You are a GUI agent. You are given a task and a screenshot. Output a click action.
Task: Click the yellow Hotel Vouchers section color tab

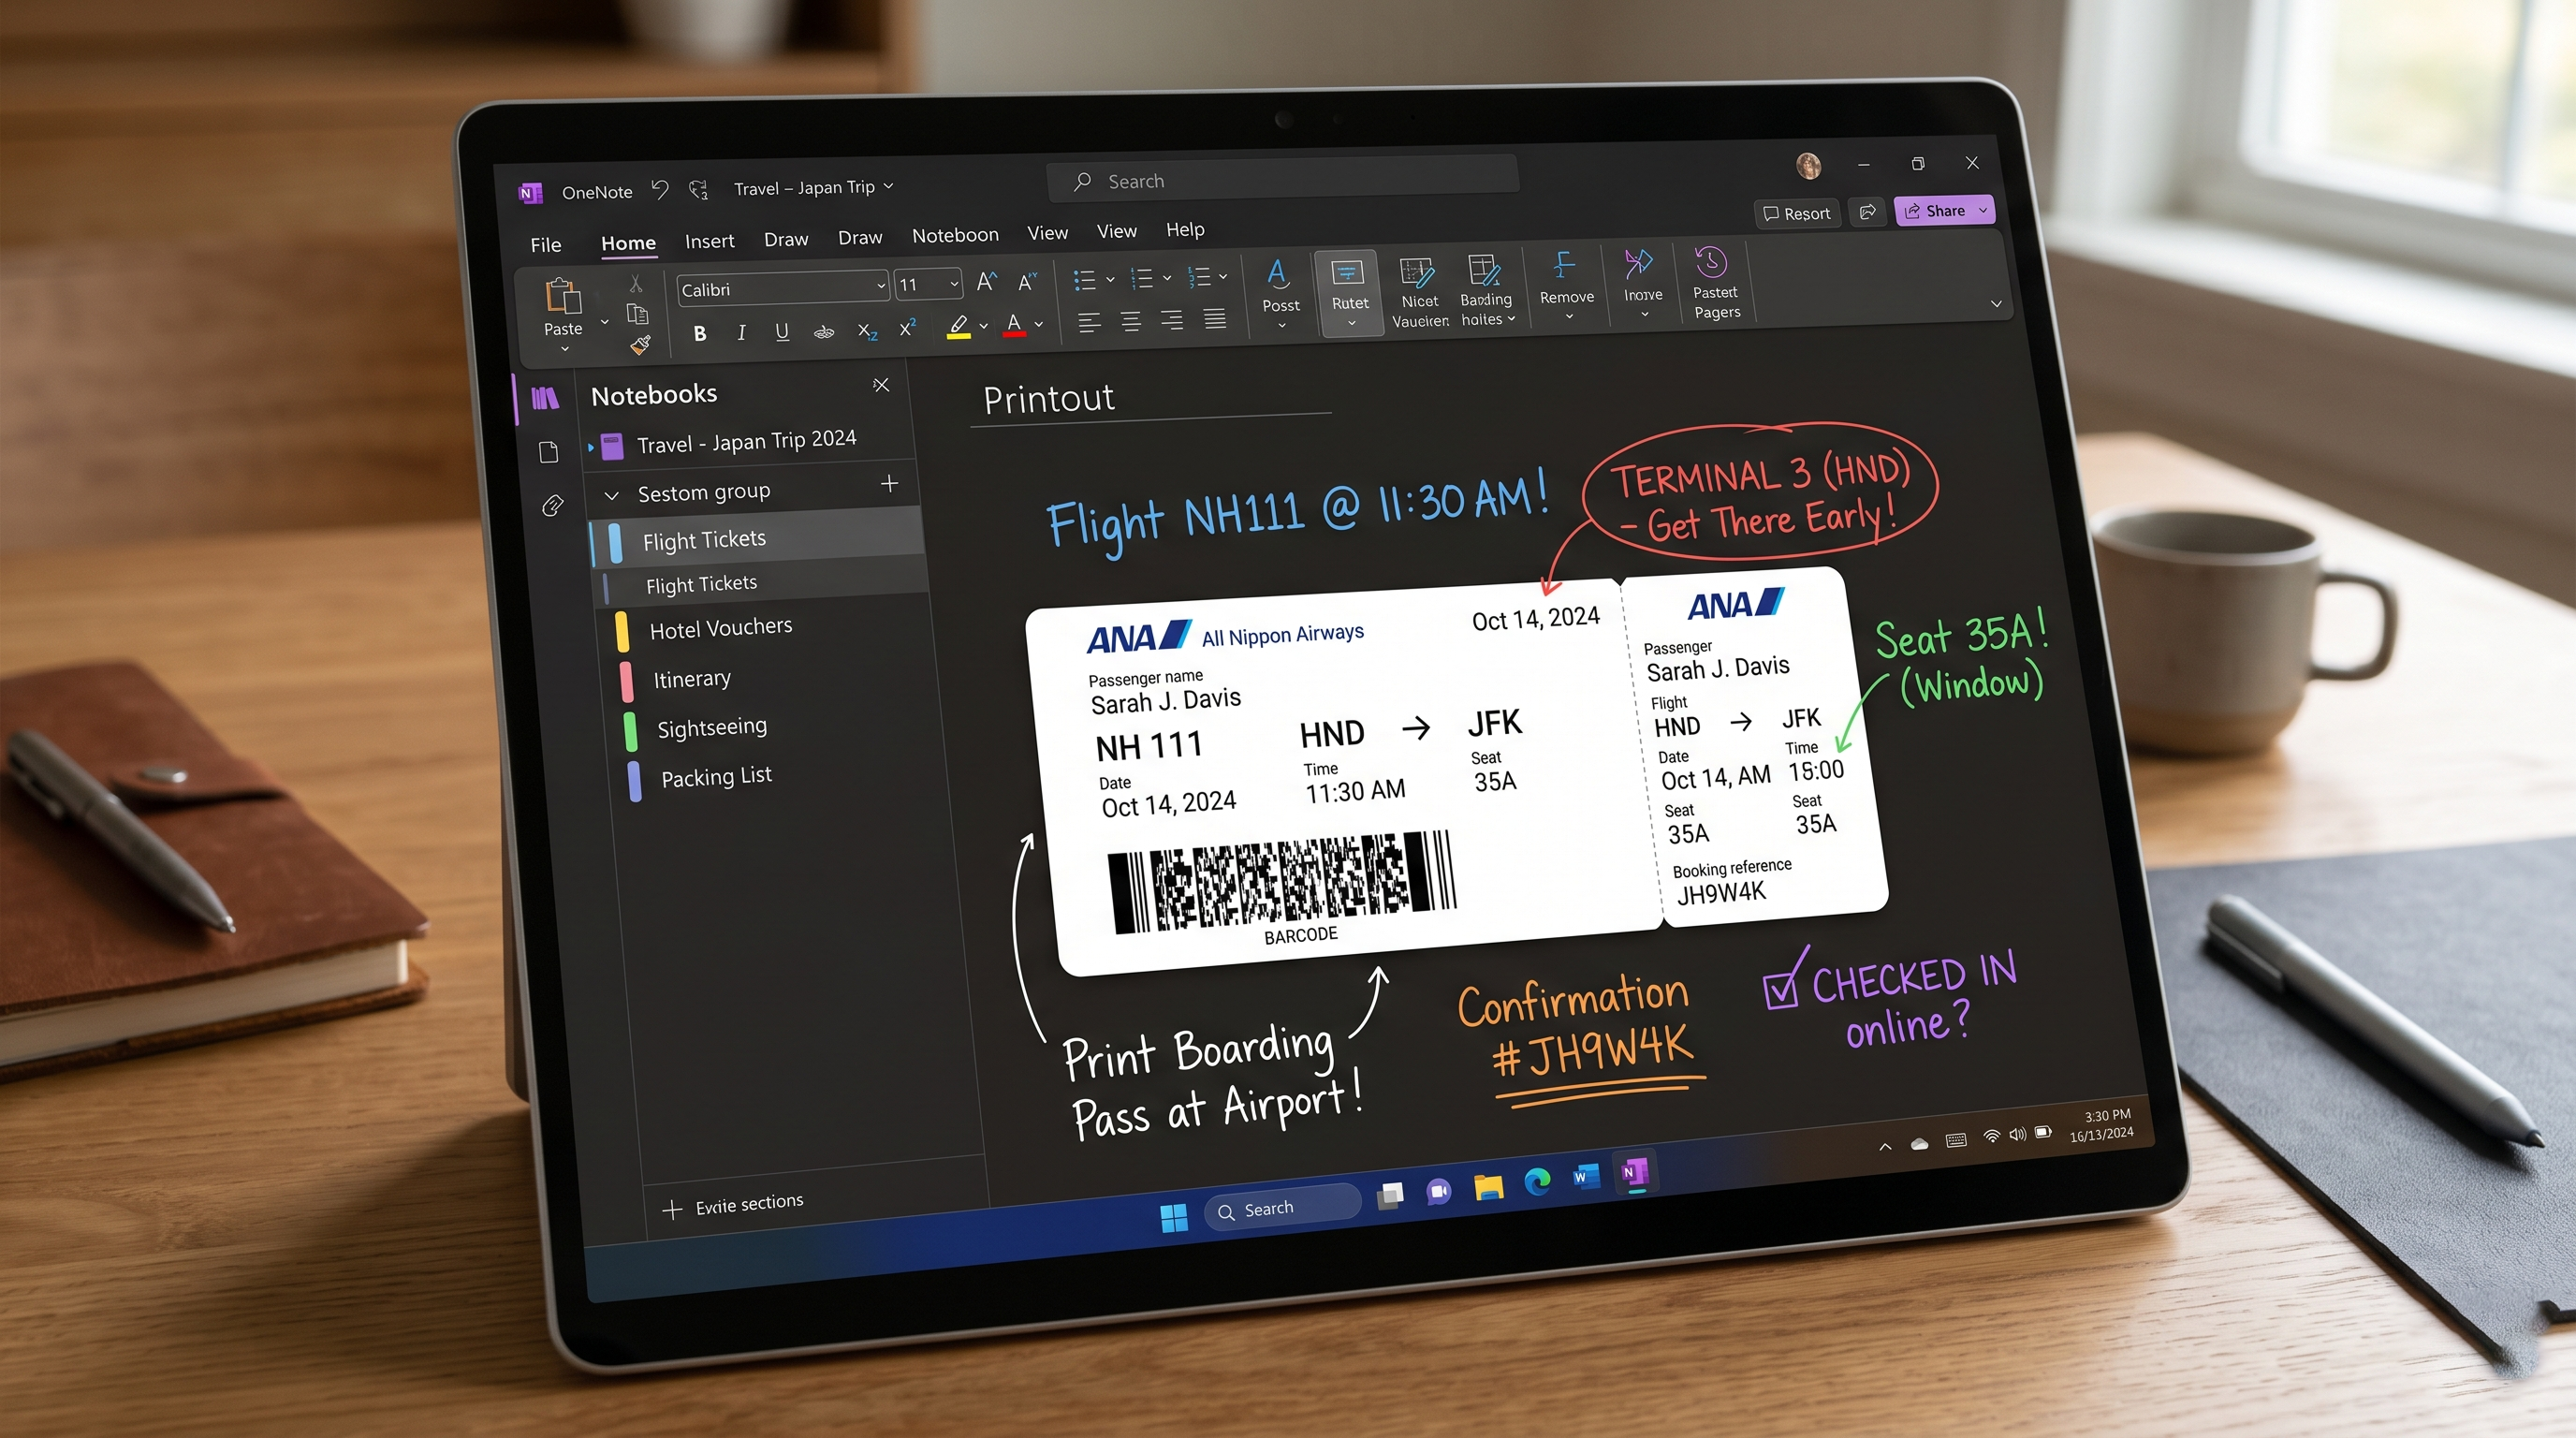point(621,631)
